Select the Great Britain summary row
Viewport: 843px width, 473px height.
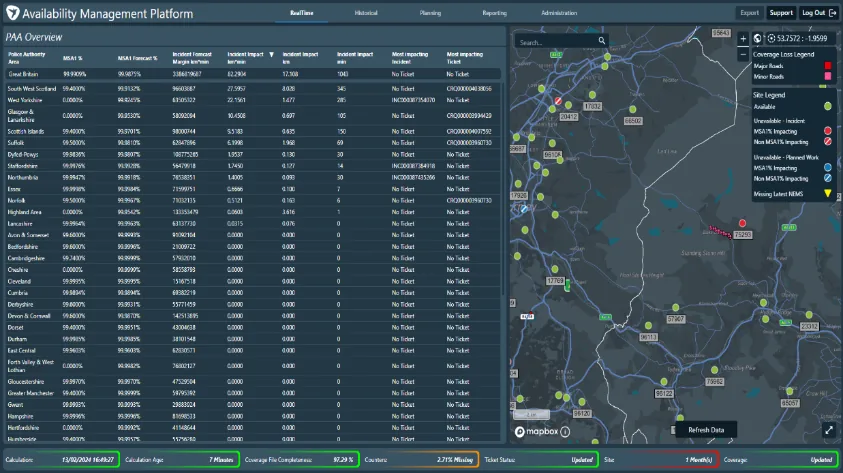tap(253, 74)
